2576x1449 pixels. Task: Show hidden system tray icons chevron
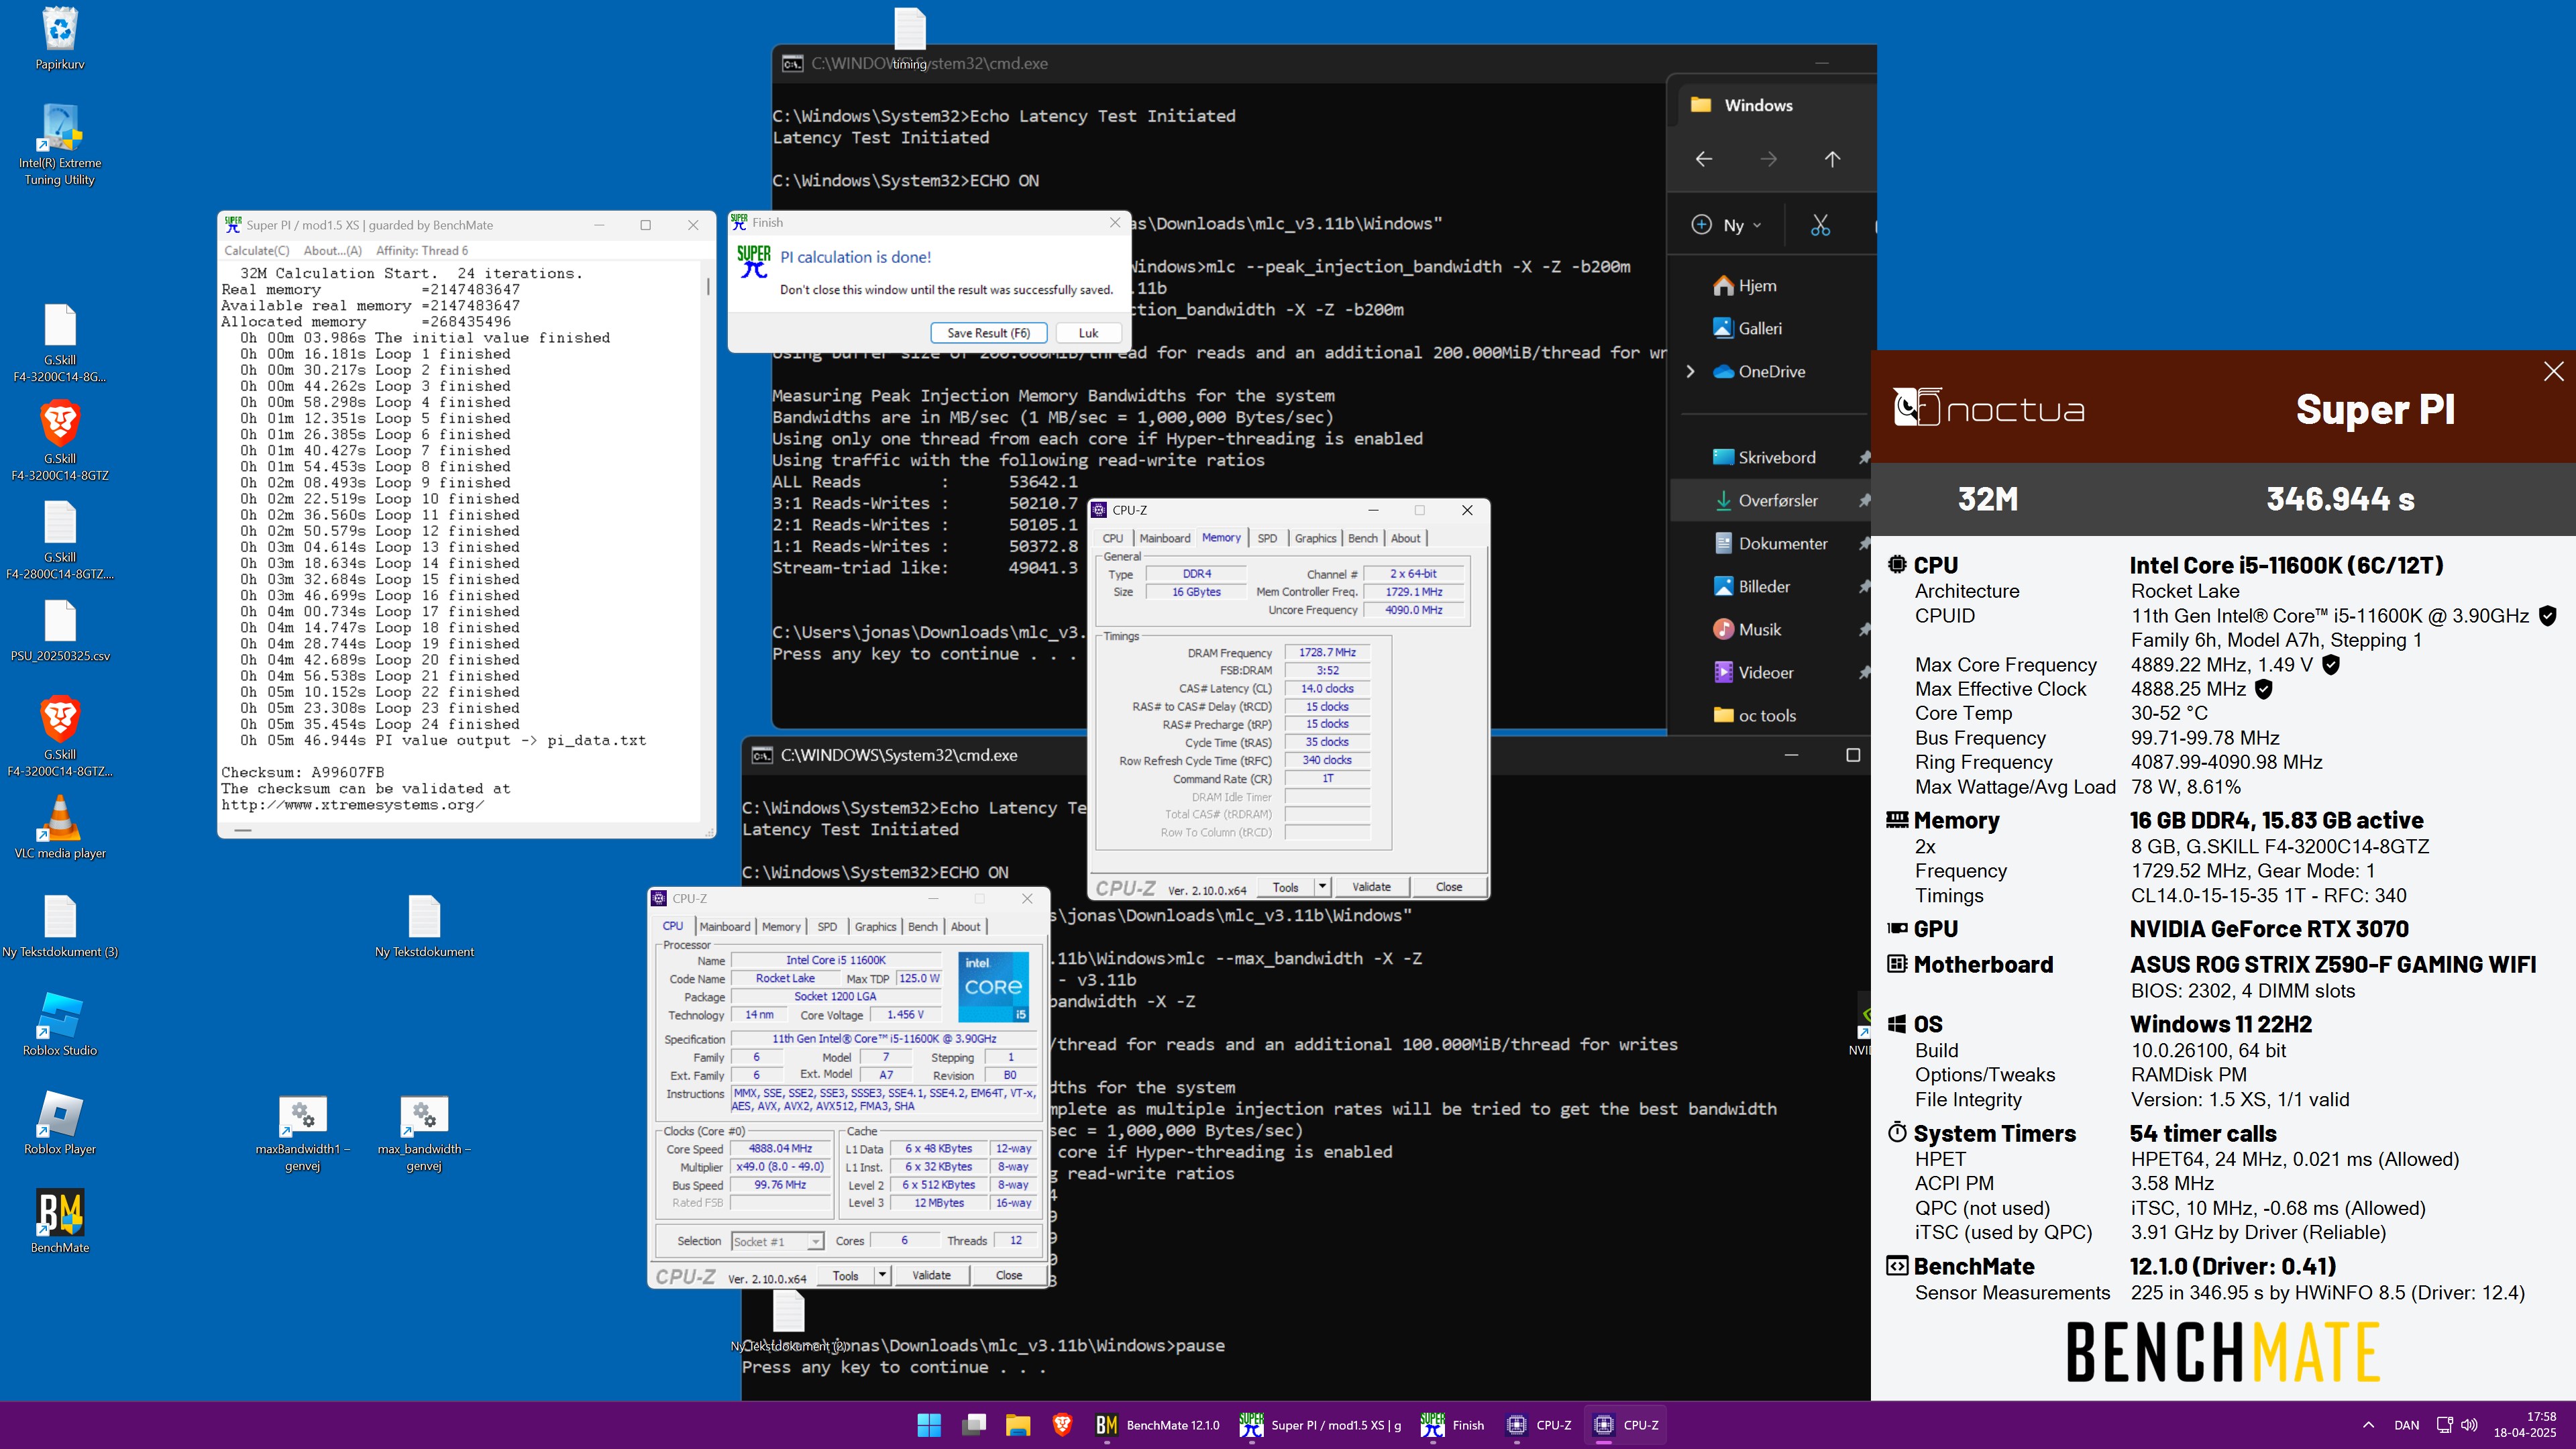[x=2368, y=1425]
